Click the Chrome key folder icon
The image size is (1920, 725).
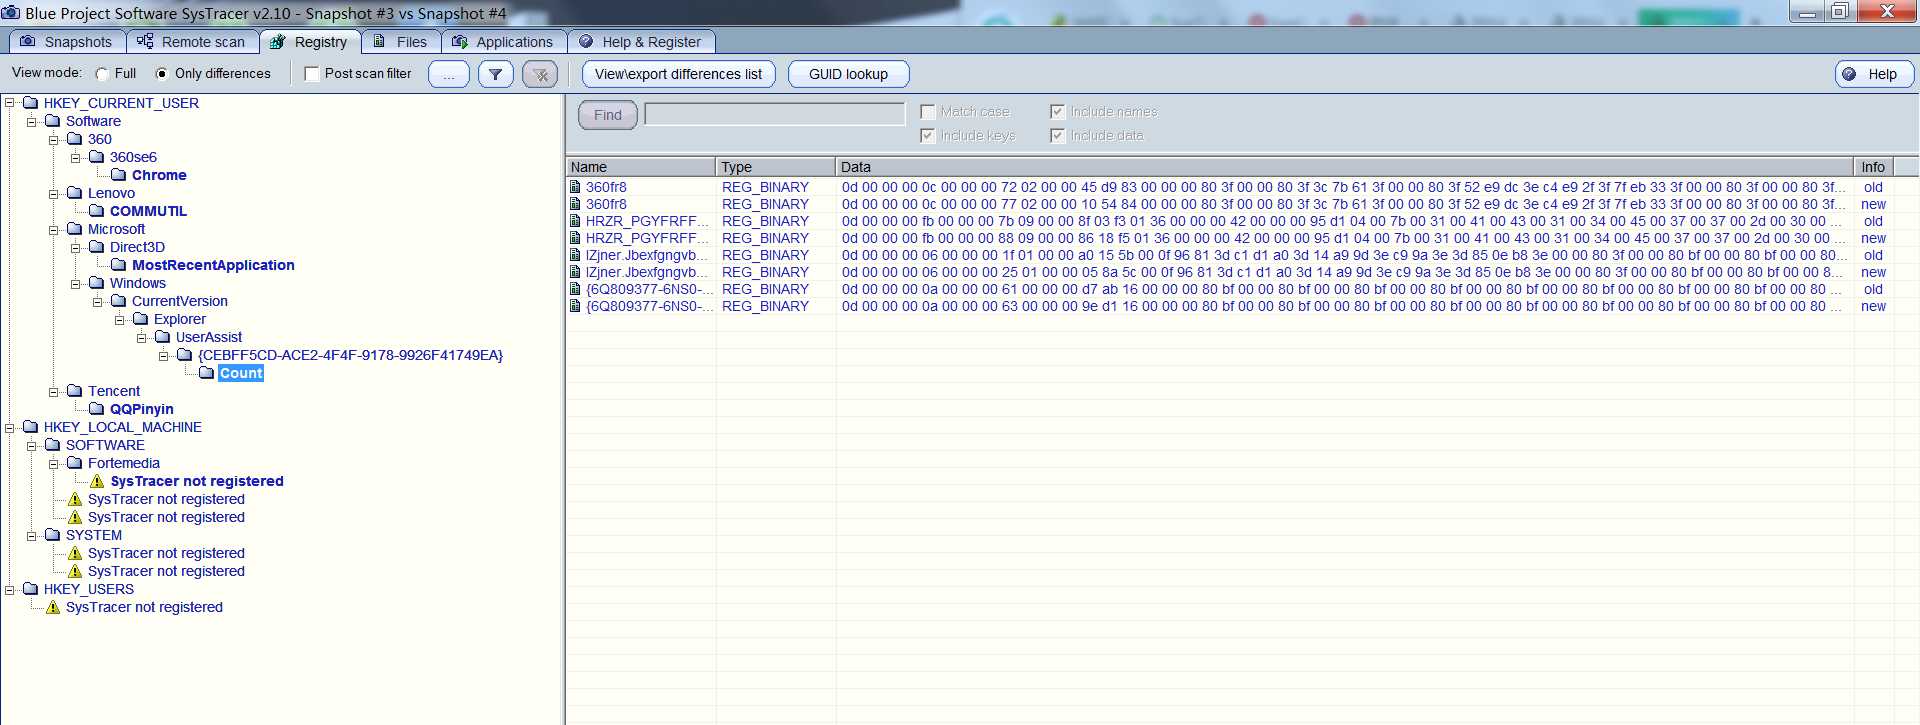119,175
